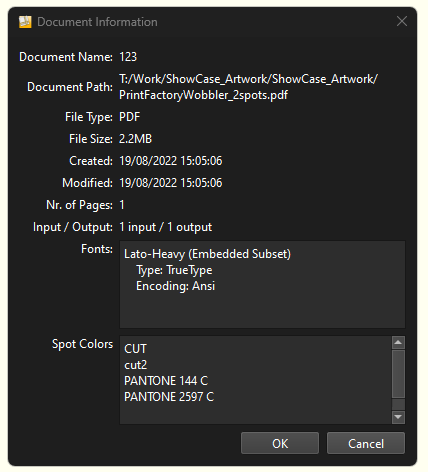Click the Document Name value 123
The image size is (428, 472).
click(128, 57)
